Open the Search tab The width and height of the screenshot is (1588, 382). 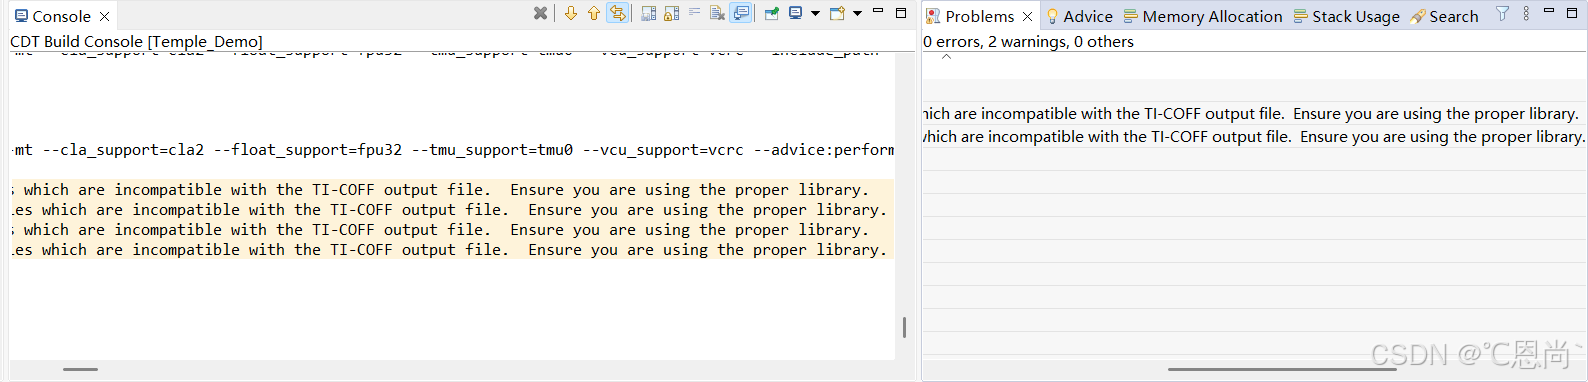click(1444, 16)
